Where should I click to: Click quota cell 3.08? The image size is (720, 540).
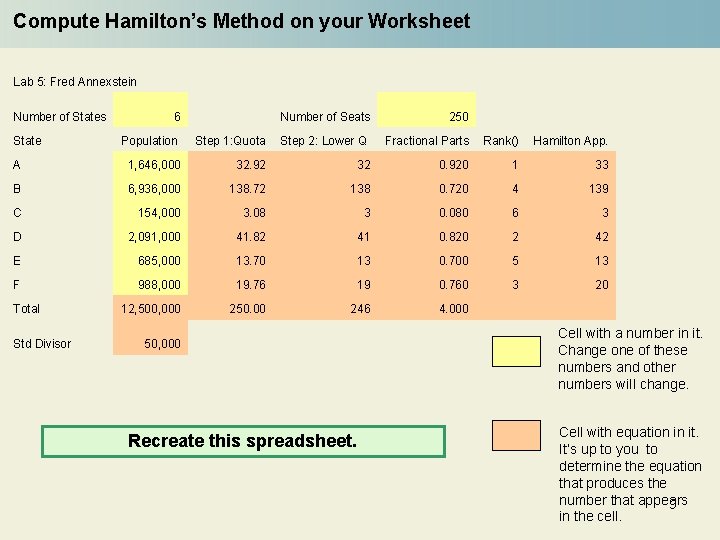pyautogui.click(x=254, y=213)
